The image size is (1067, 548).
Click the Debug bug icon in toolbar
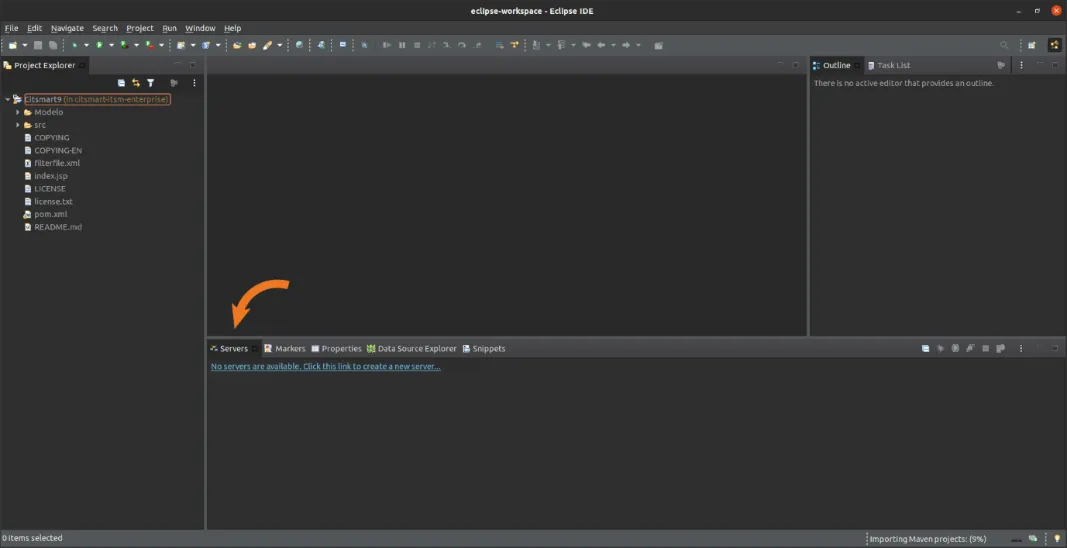pyautogui.click(x=74, y=45)
